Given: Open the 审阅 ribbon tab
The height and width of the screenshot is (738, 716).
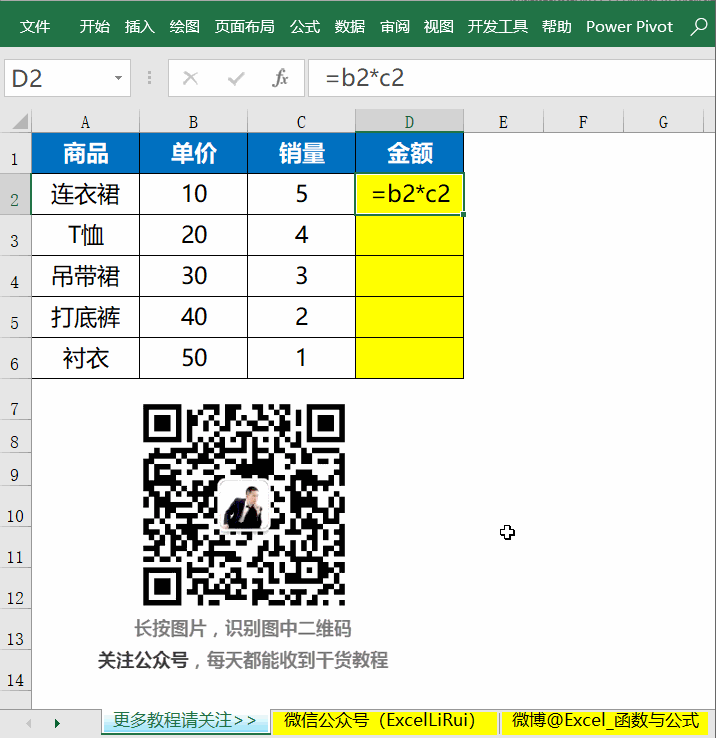Looking at the screenshot, I should point(395,27).
